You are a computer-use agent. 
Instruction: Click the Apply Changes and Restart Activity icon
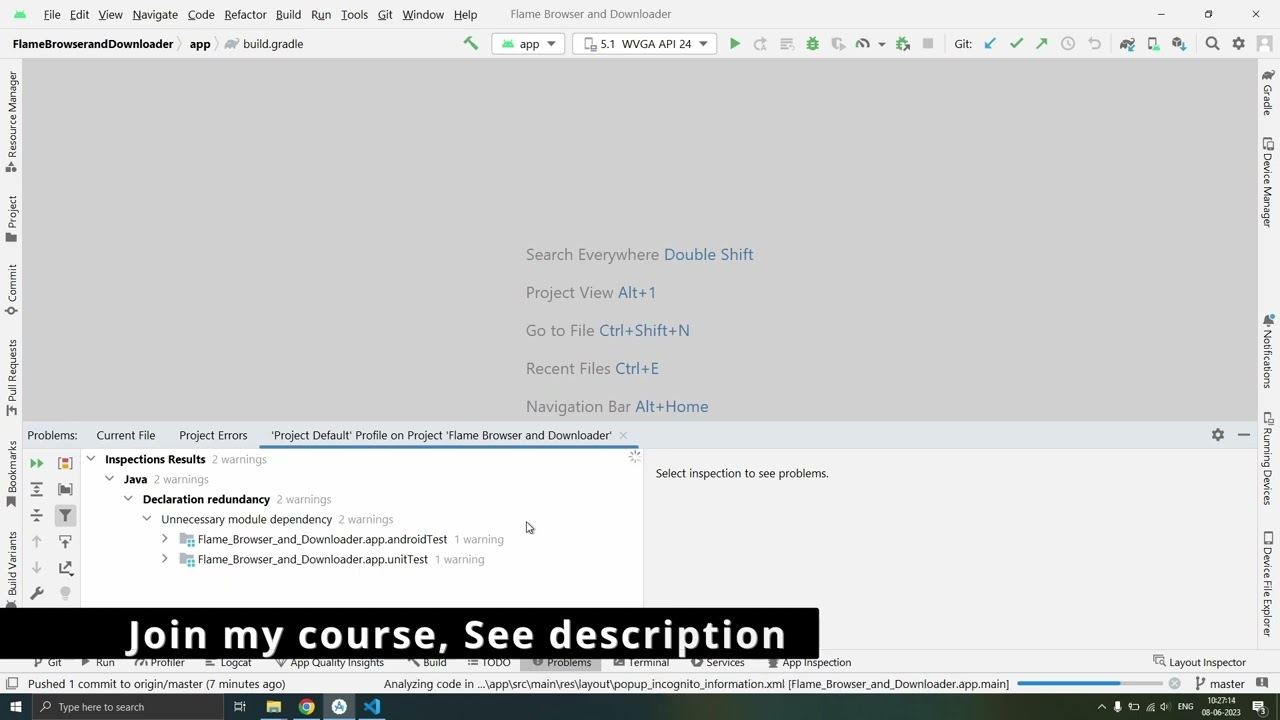760,44
